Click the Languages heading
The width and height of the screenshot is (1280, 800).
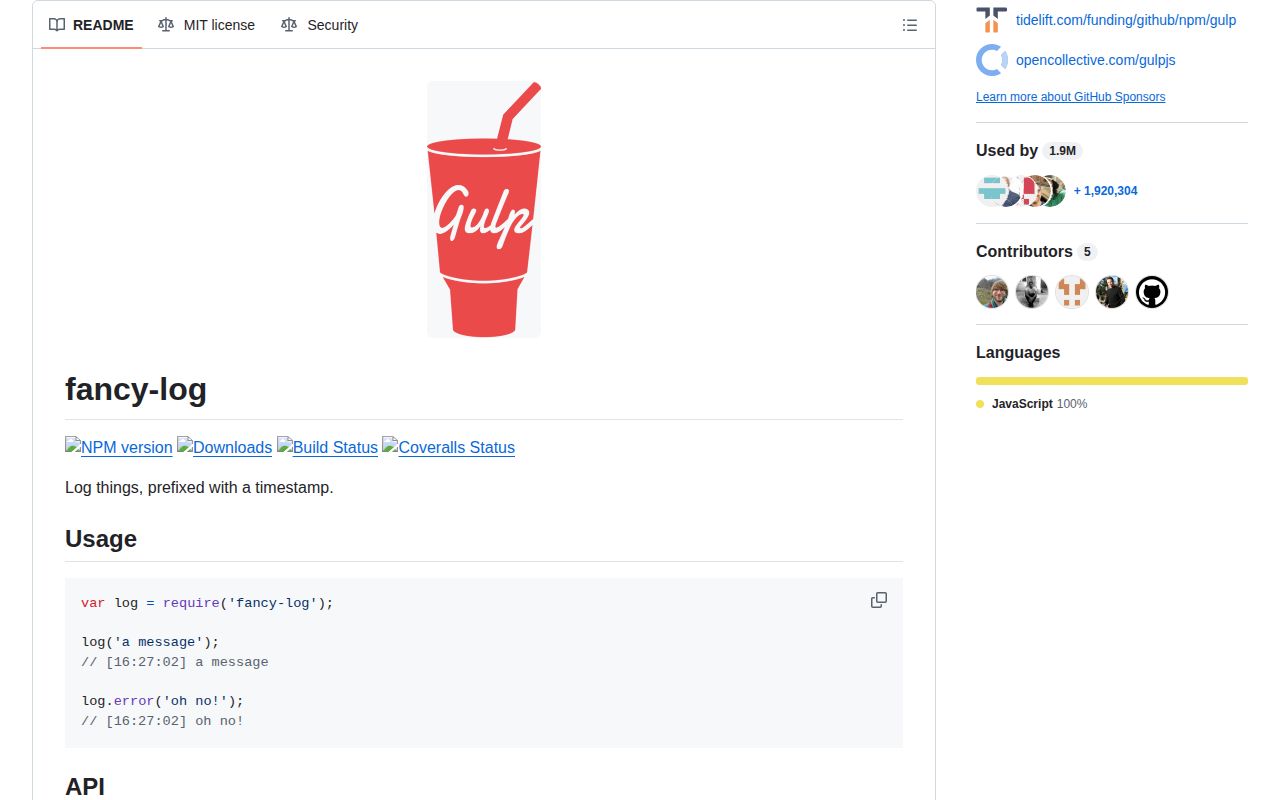[x=1018, y=352]
